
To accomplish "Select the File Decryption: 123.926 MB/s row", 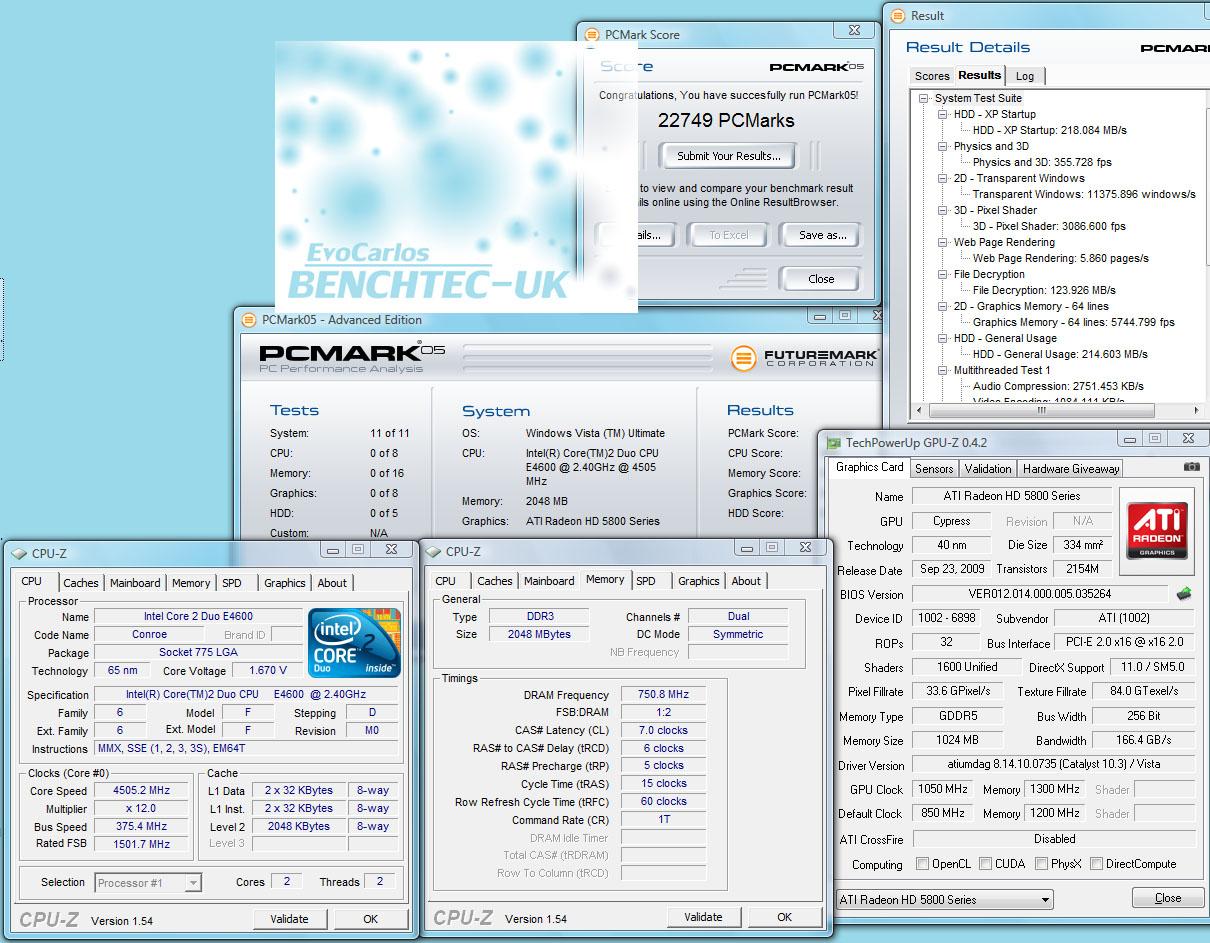I will (x=1044, y=290).
